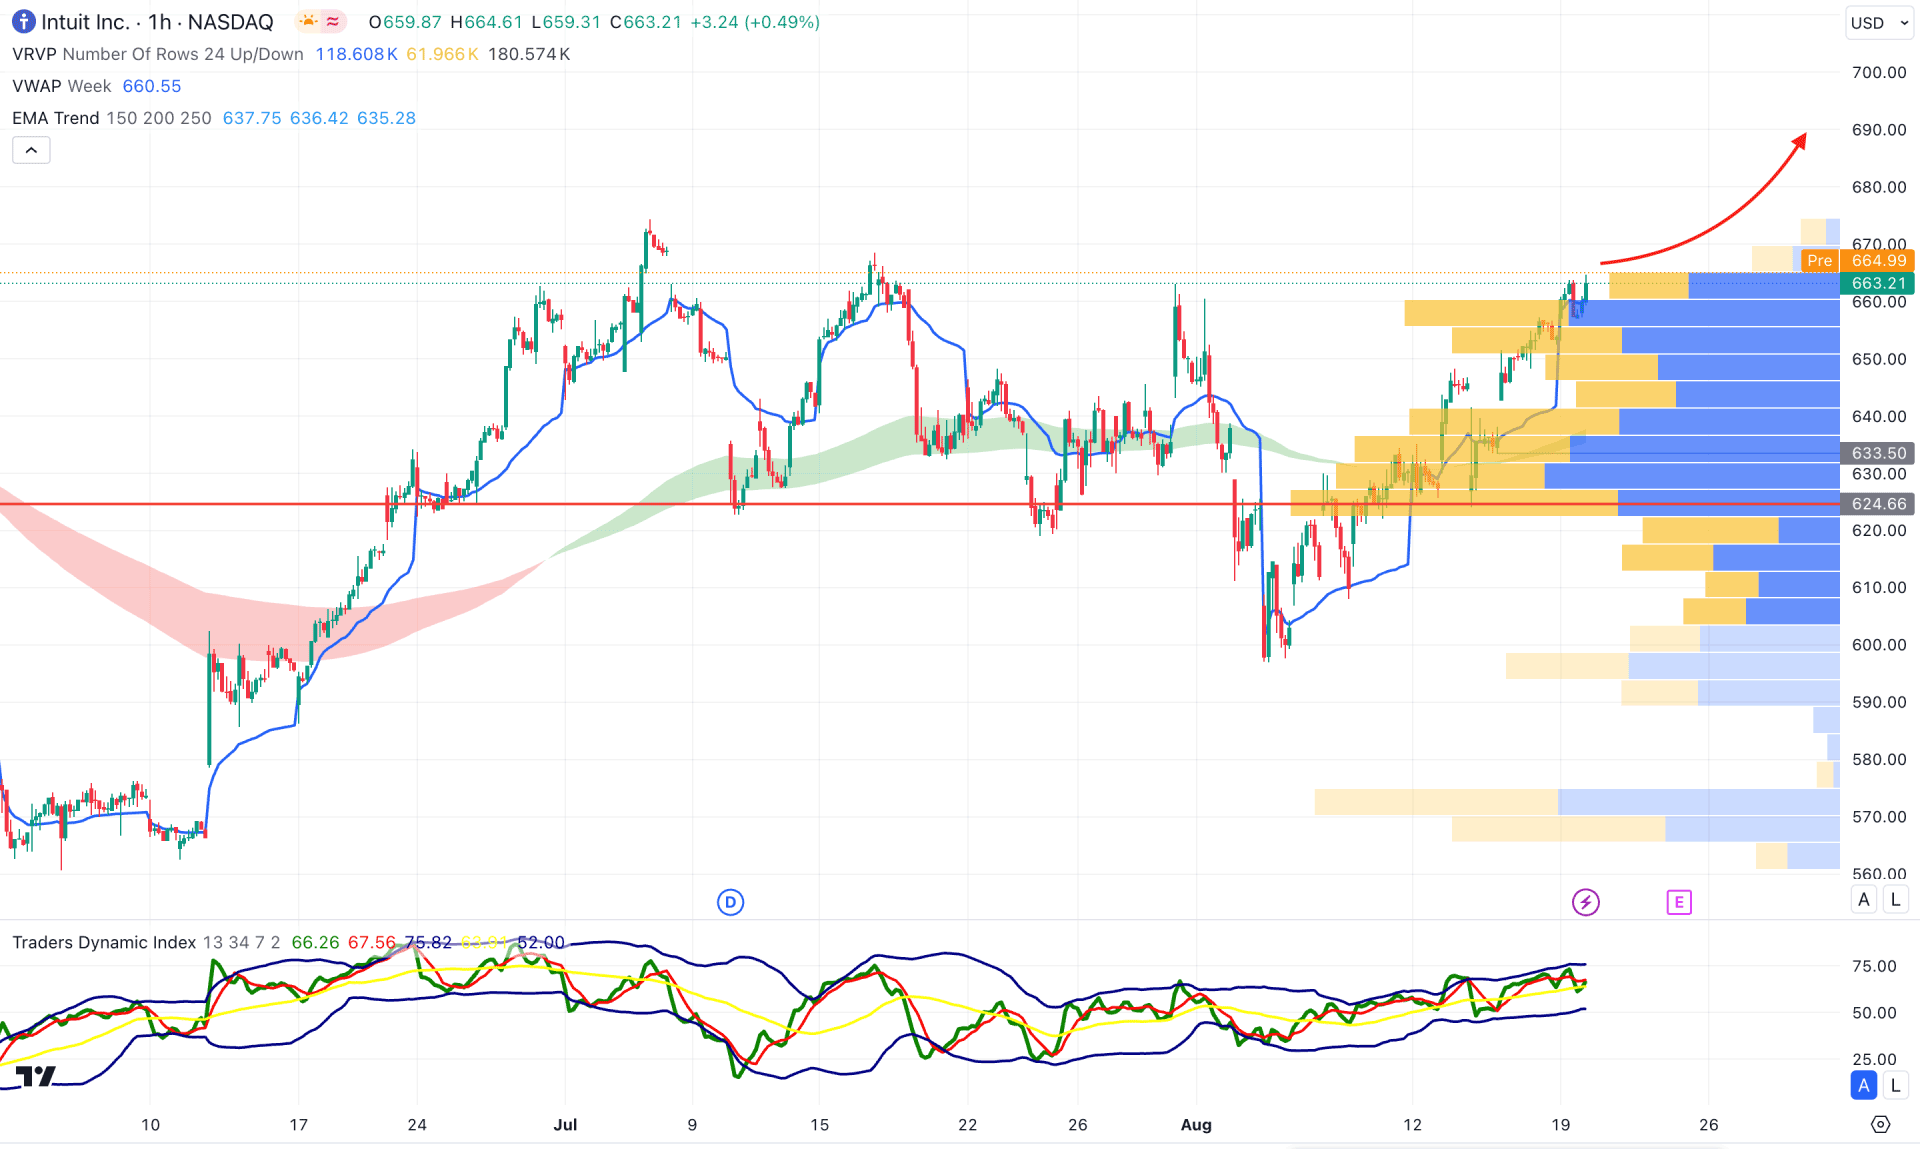Click the 663.21 current price label

click(x=1878, y=283)
